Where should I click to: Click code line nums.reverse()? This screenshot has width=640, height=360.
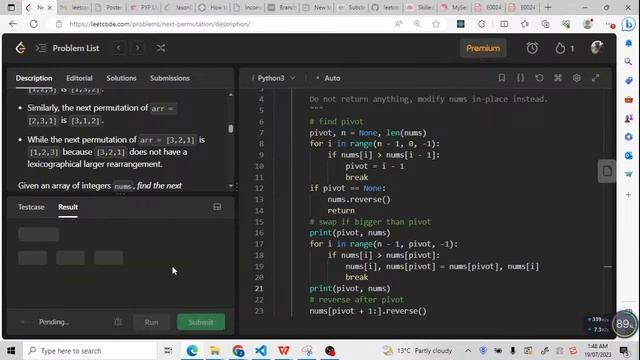point(359,199)
